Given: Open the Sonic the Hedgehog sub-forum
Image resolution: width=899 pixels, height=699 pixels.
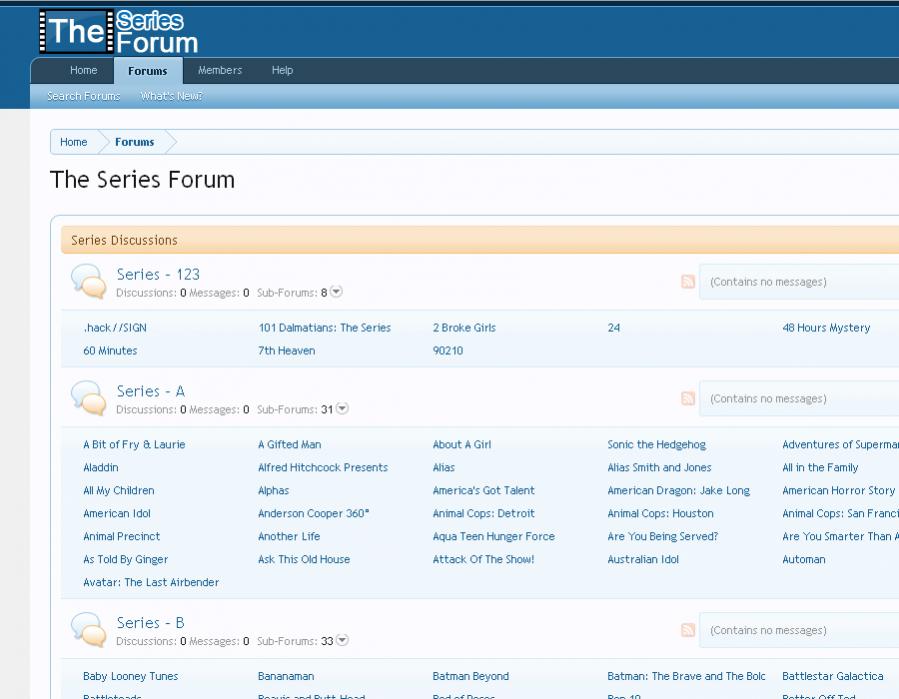Looking at the screenshot, I should (657, 444).
